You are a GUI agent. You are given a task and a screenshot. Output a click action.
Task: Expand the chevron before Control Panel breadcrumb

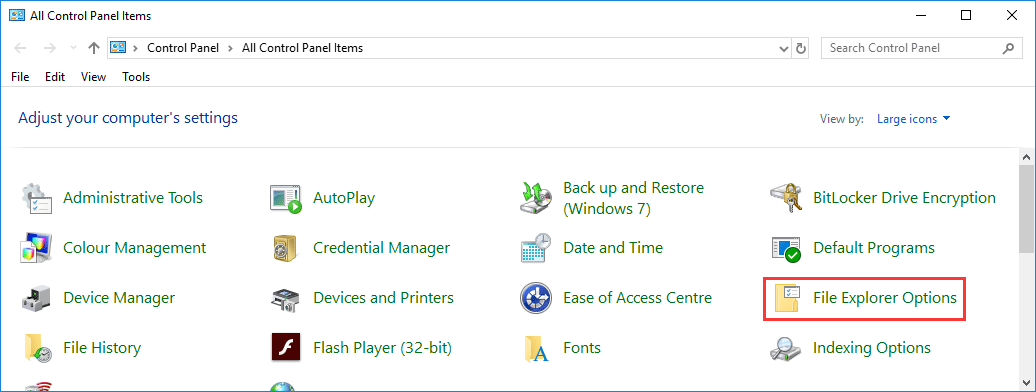[135, 48]
